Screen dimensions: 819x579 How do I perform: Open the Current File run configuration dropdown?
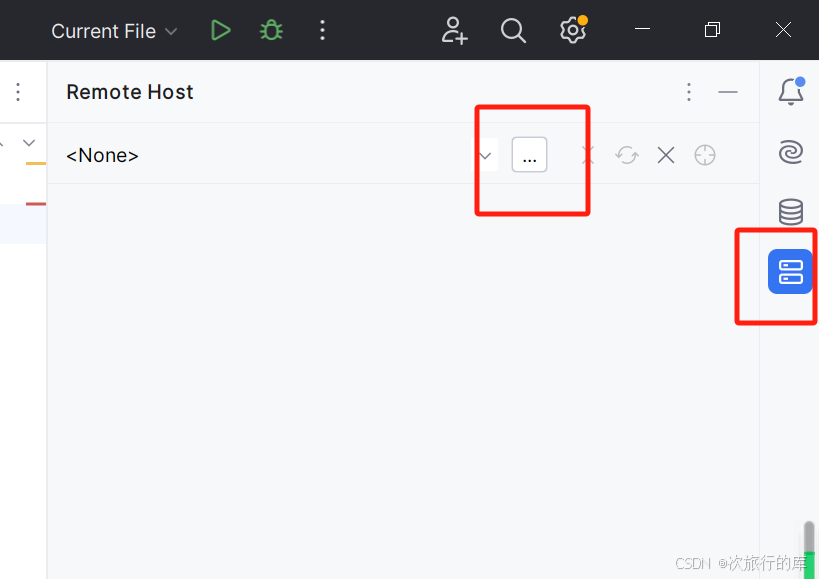(x=114, y=31)
